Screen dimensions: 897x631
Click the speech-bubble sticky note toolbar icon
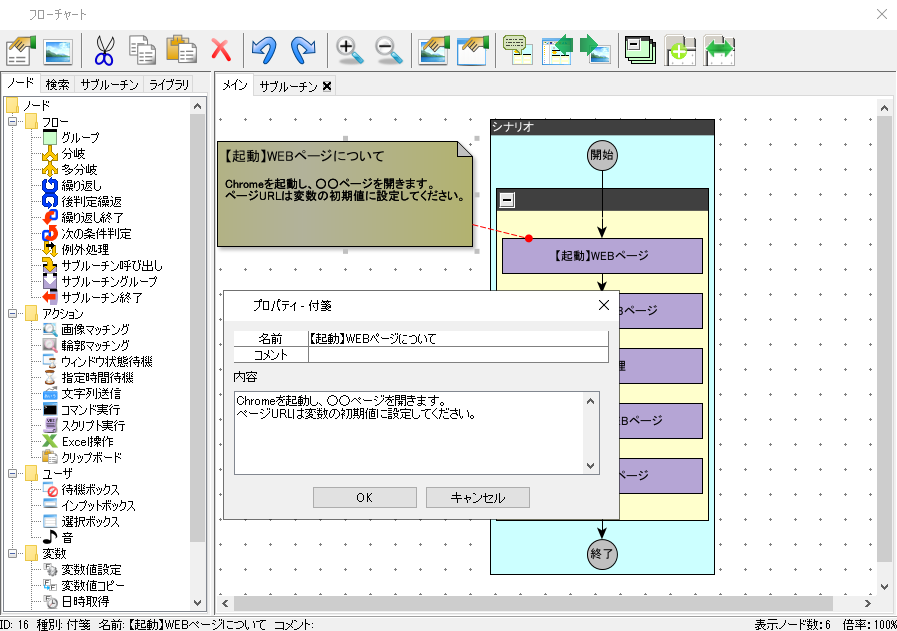518,50
